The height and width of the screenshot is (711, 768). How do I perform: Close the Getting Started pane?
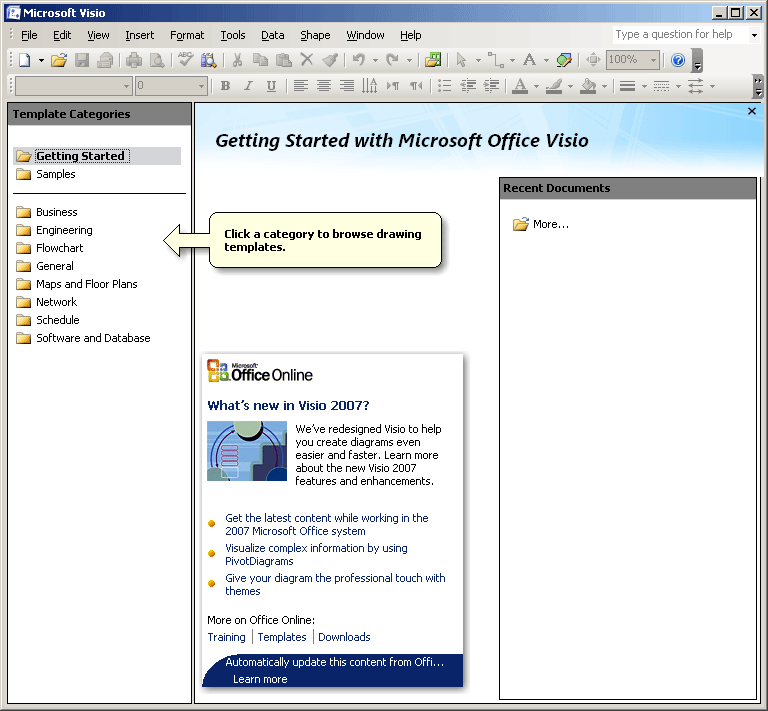[752, 112]
